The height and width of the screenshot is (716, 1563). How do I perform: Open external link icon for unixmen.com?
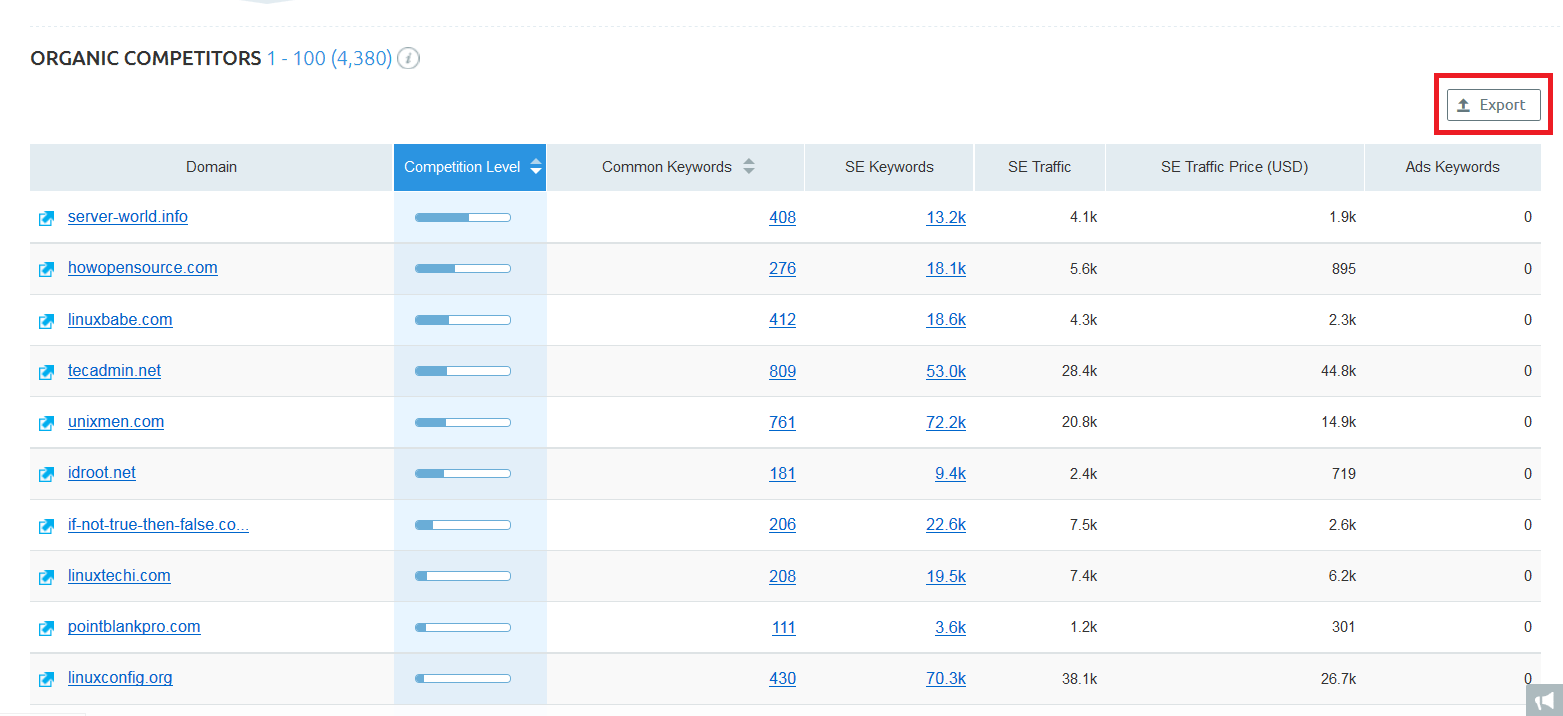click(46, 423)
